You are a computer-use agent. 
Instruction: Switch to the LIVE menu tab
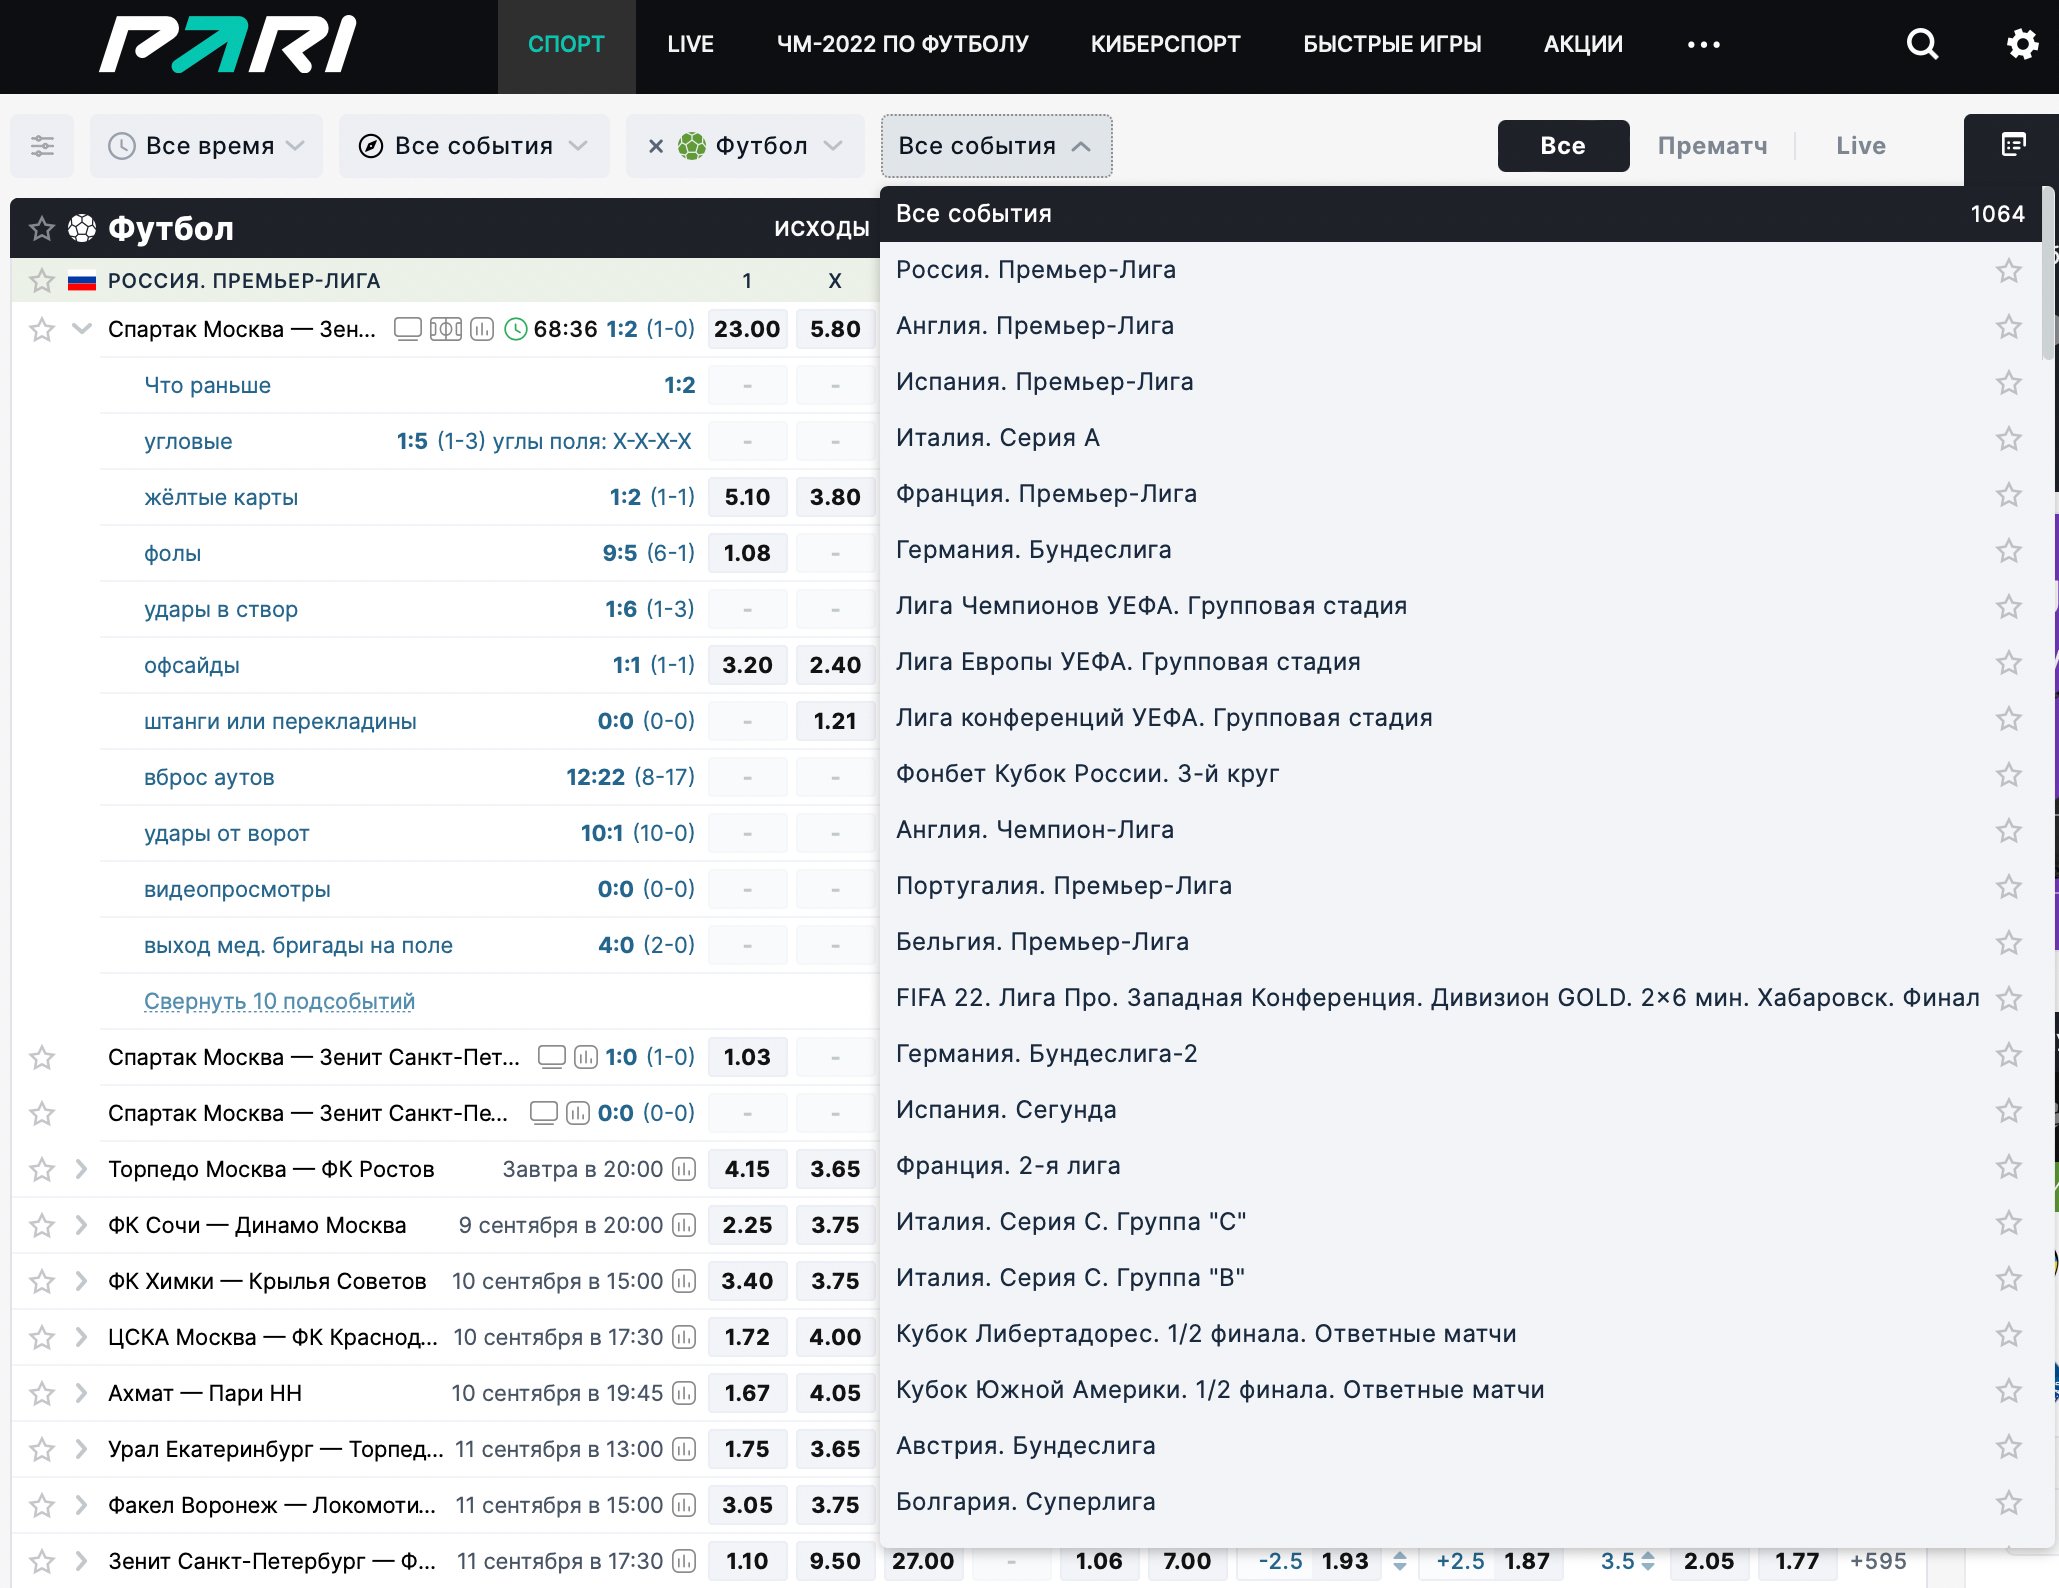pyautogui.click(x=690, y=45)
